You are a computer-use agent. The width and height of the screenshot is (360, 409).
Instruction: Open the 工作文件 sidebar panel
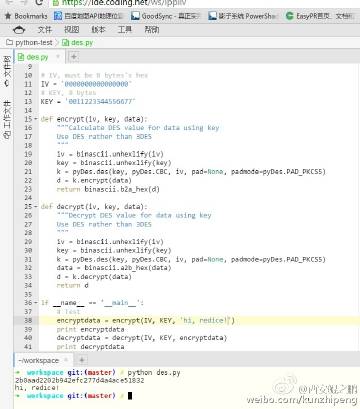[7, 119]
